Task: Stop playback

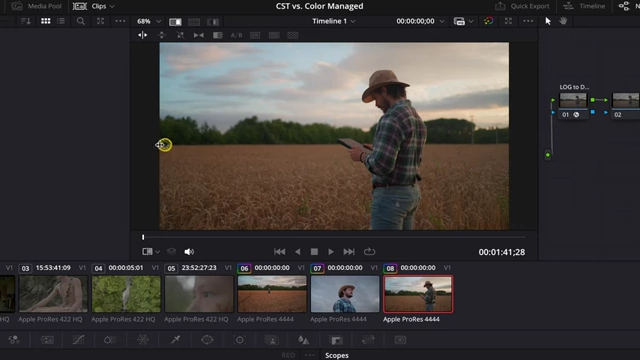Action: pyautogui.click(x=314, y=252)
